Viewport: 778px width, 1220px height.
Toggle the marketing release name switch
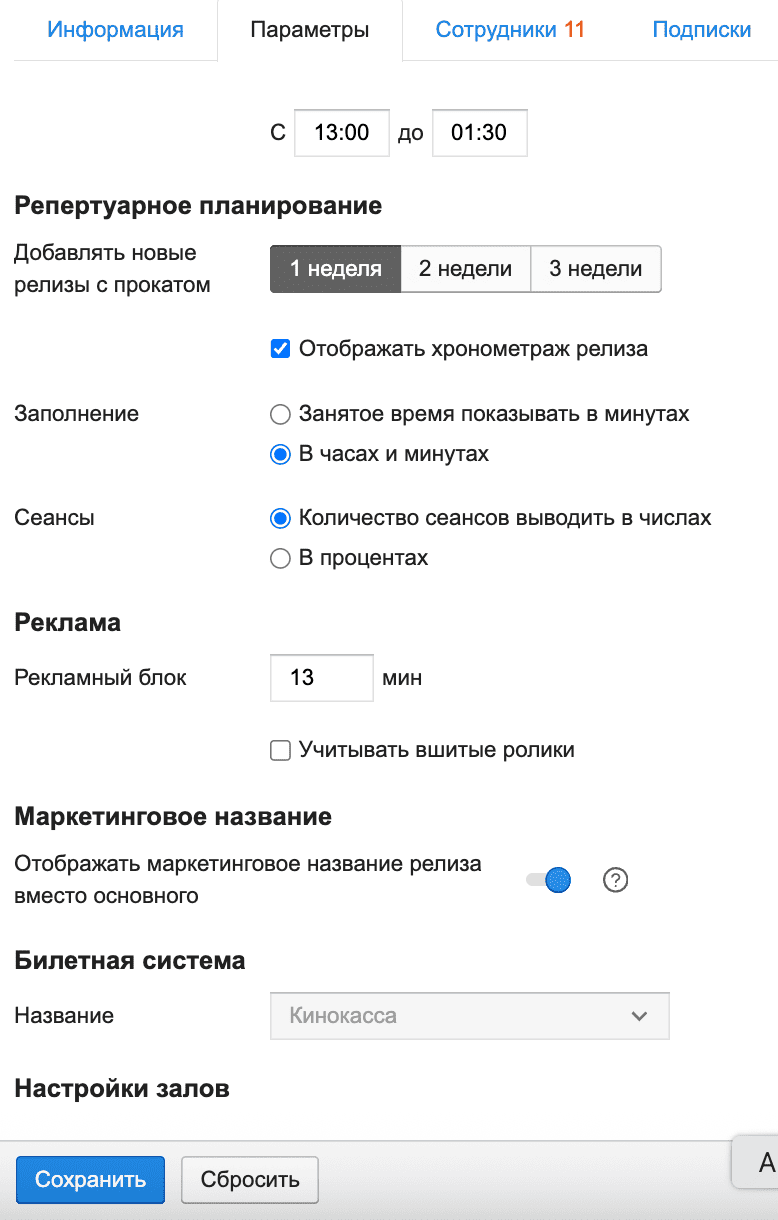coord(549,880)
